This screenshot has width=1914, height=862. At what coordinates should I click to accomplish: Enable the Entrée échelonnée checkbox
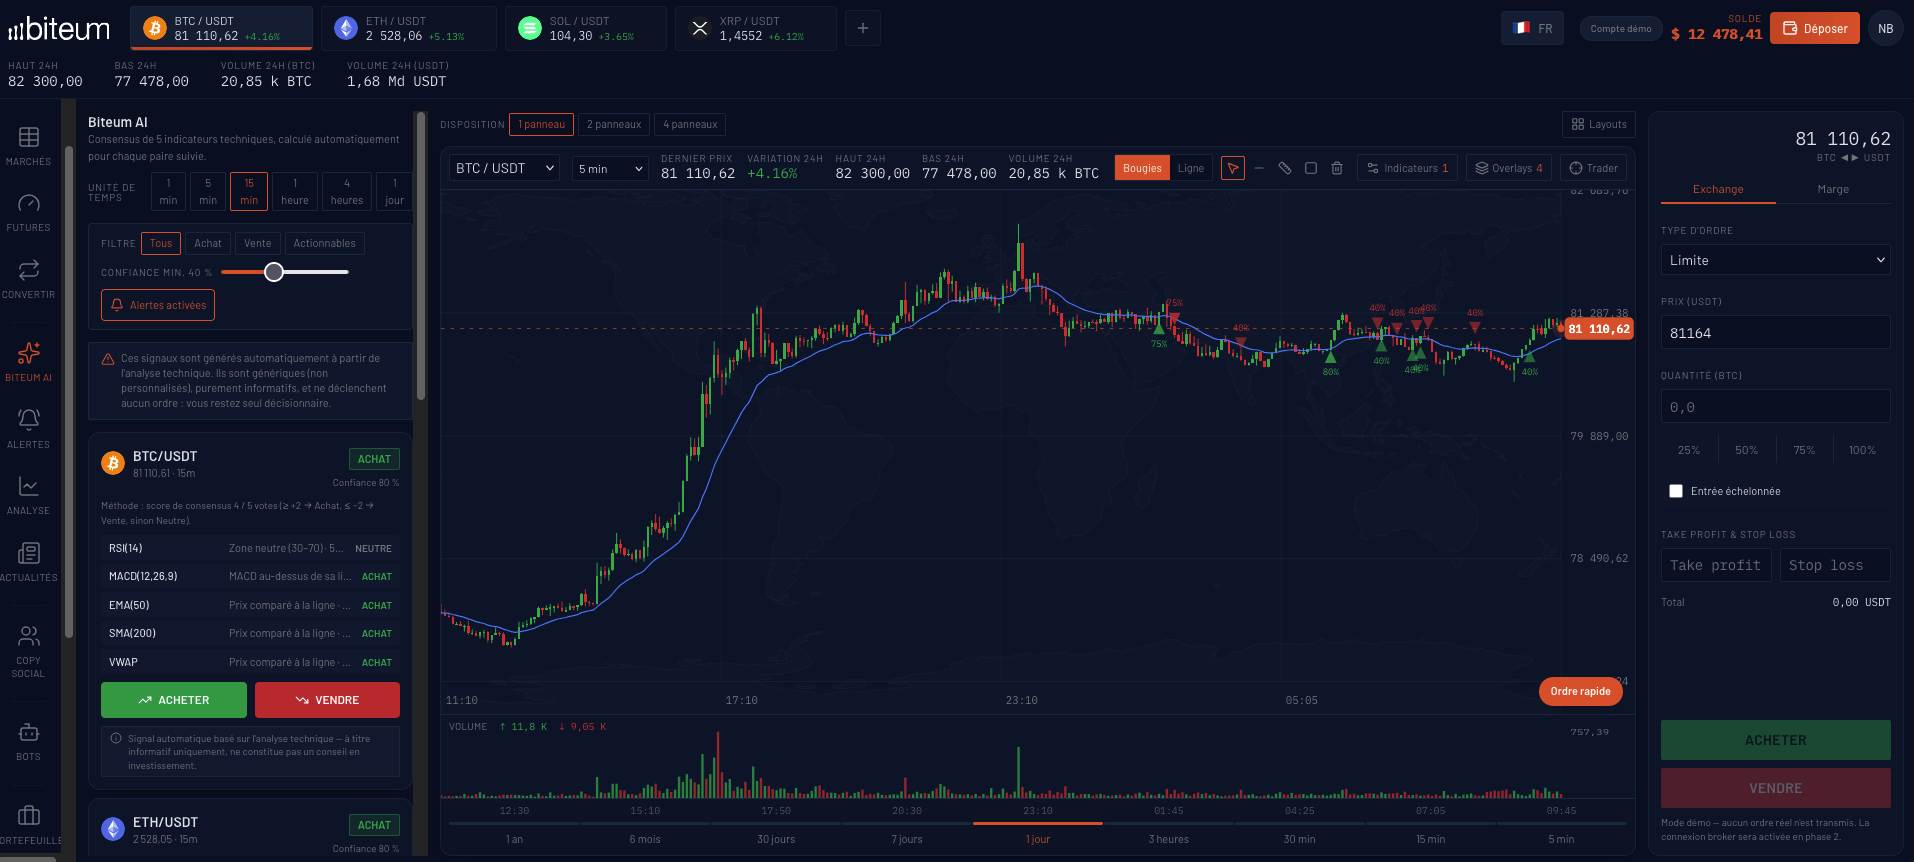coord(1676,491)
